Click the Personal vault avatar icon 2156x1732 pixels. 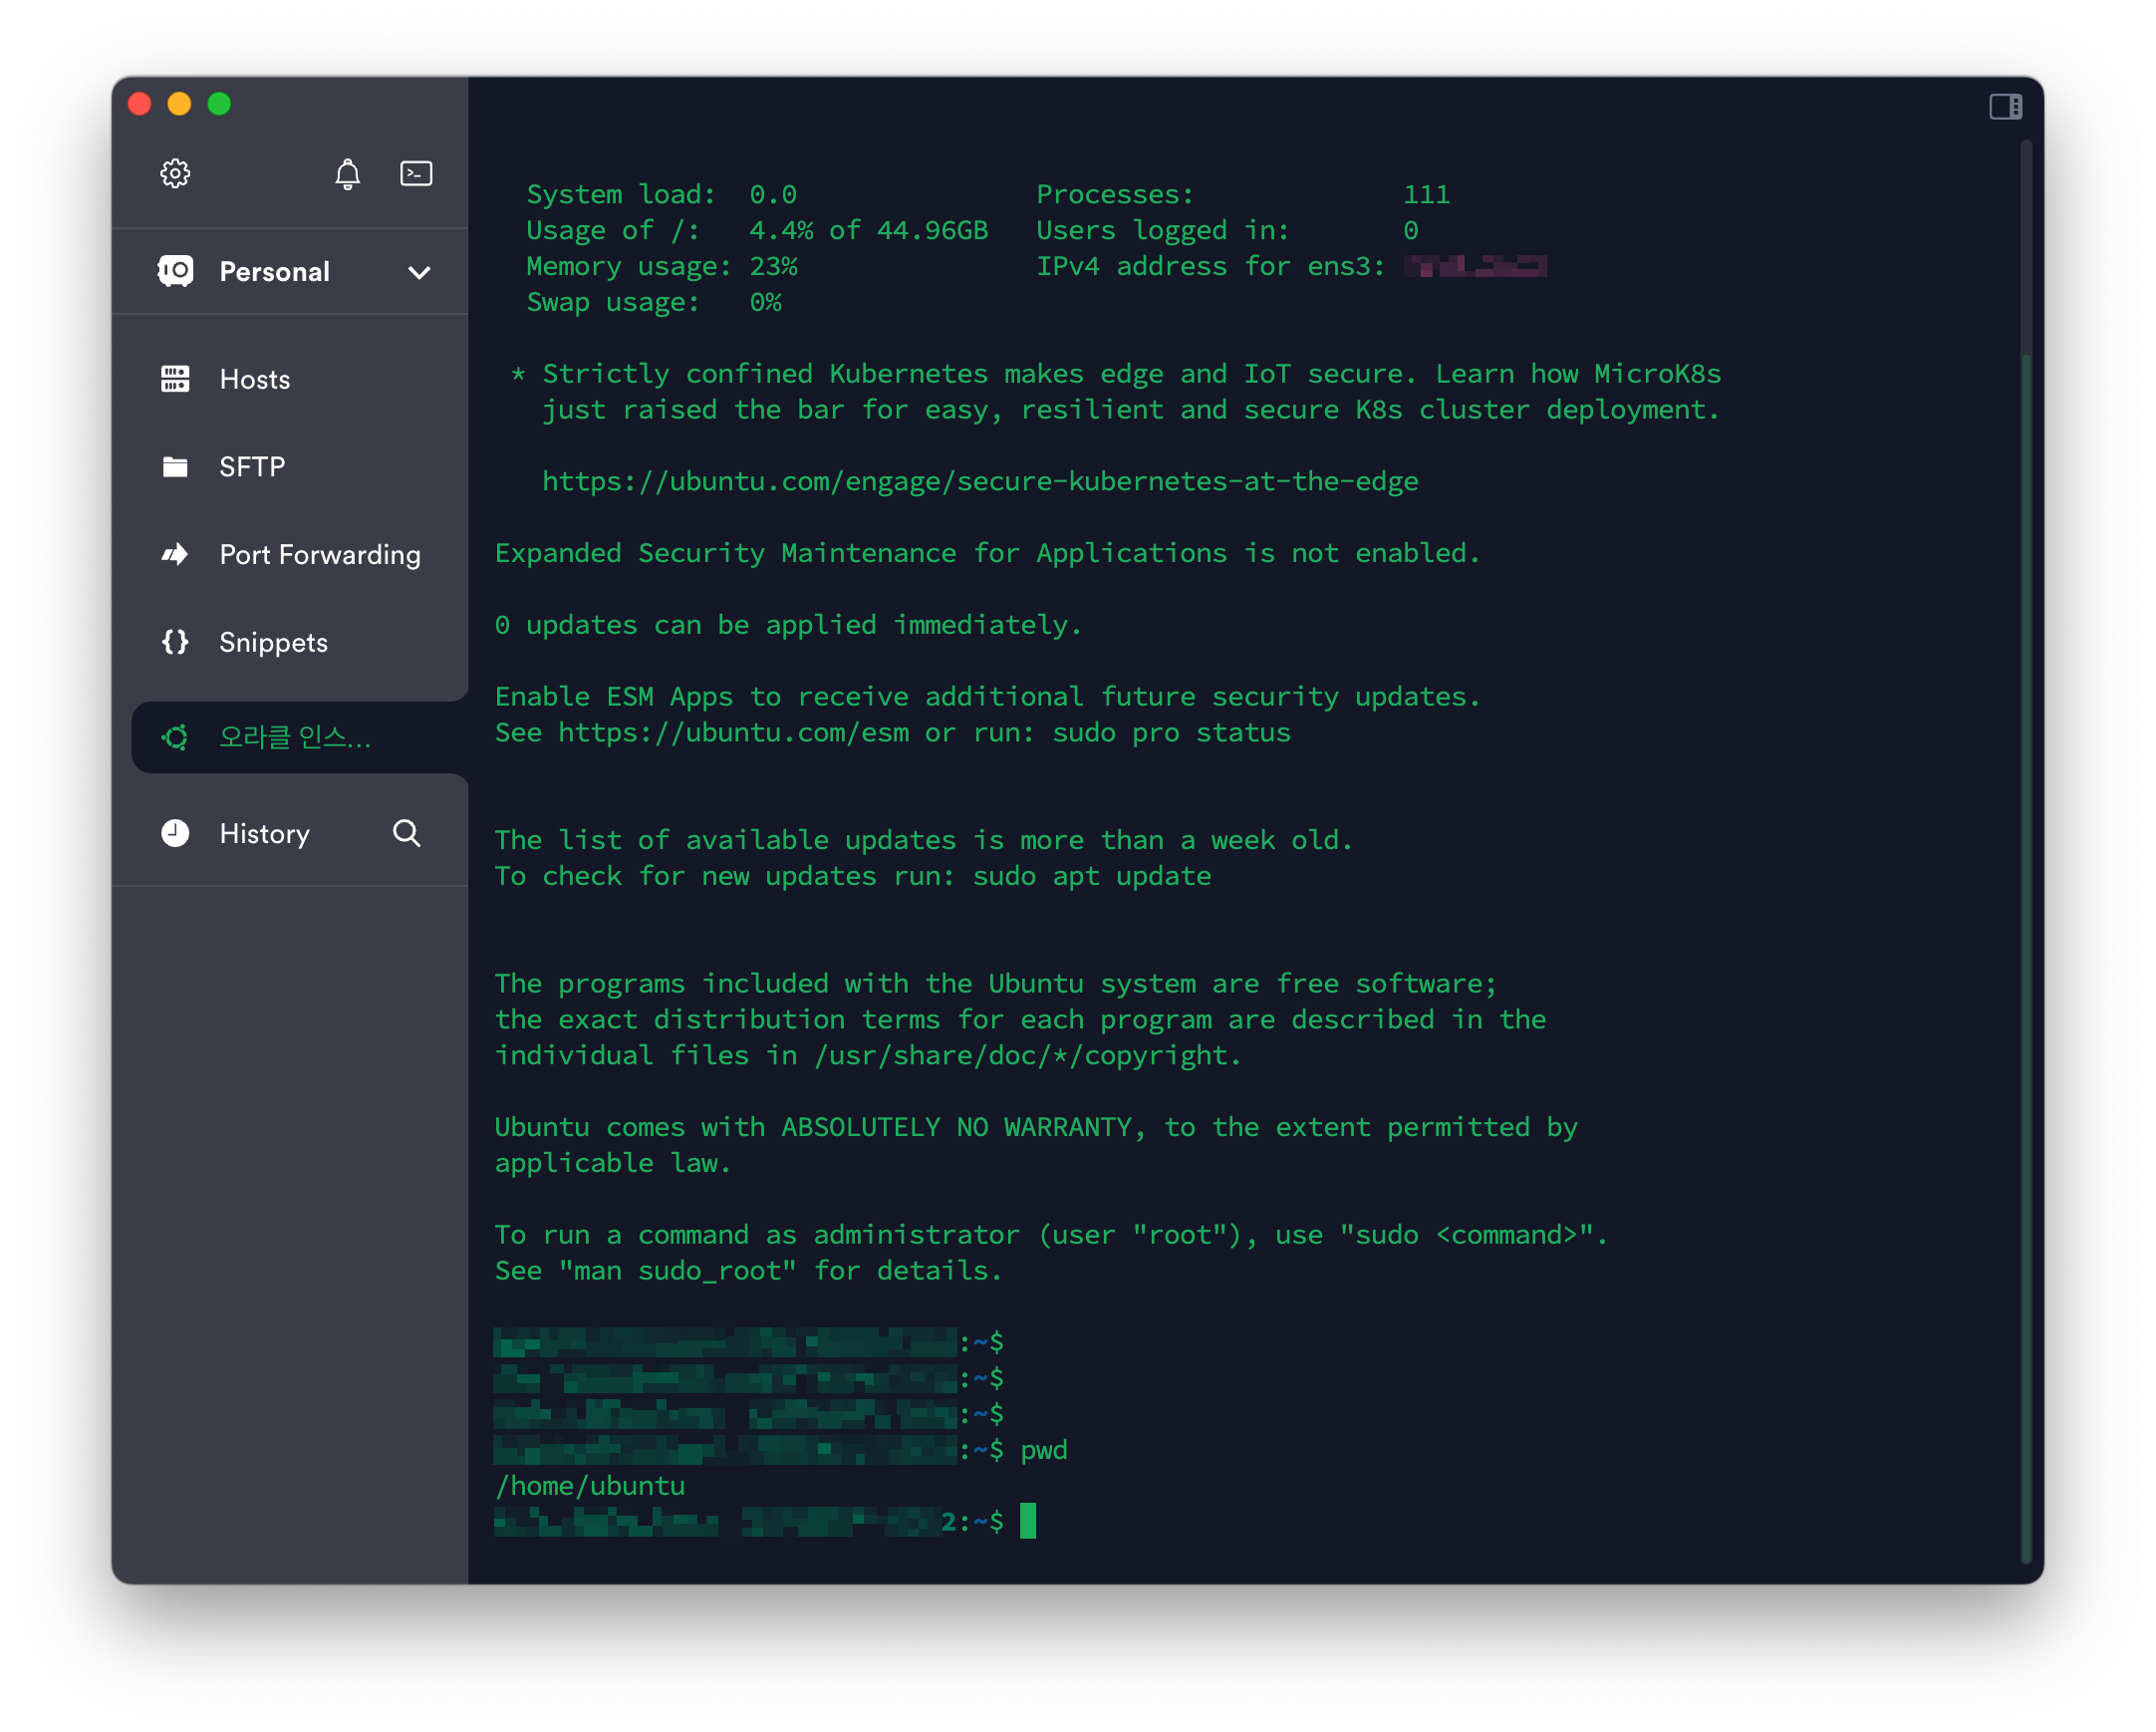pos(176,271)
